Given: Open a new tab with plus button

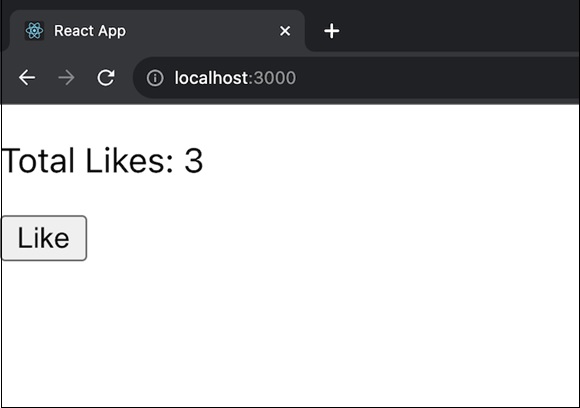Looking at the screenshot, I should [331, 31].
